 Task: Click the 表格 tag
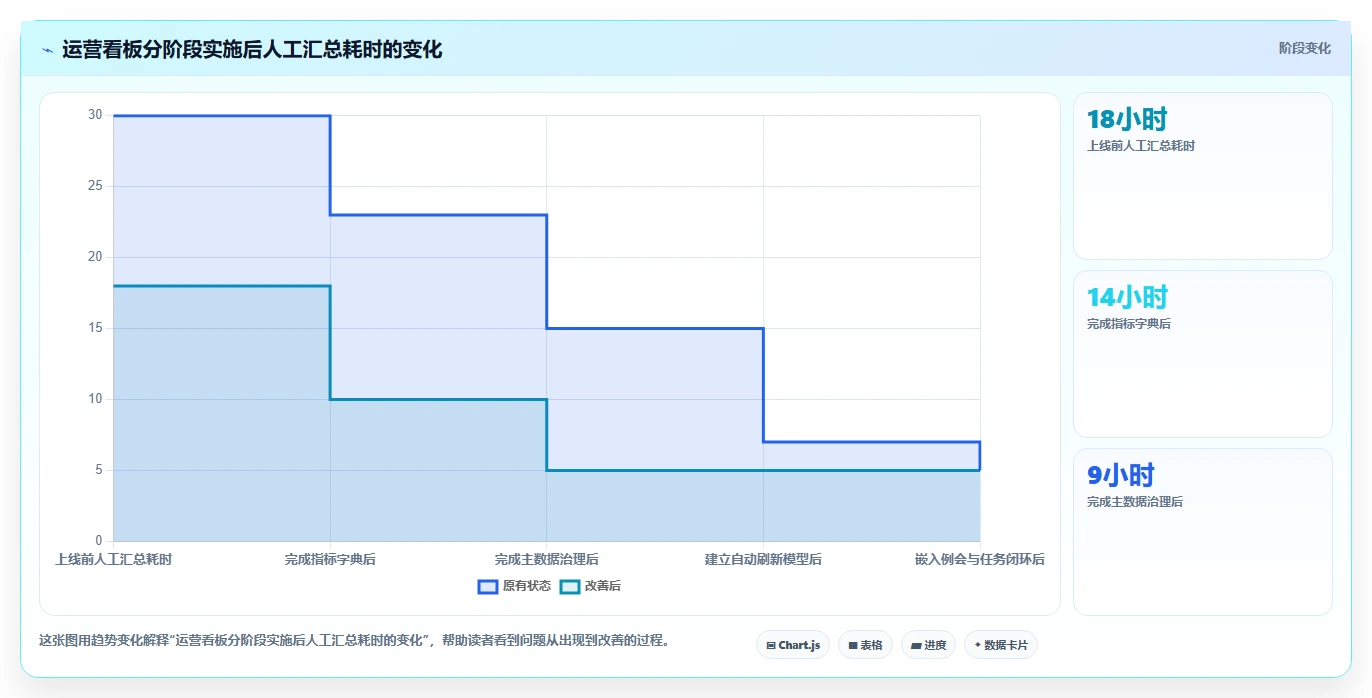point(865,645)
